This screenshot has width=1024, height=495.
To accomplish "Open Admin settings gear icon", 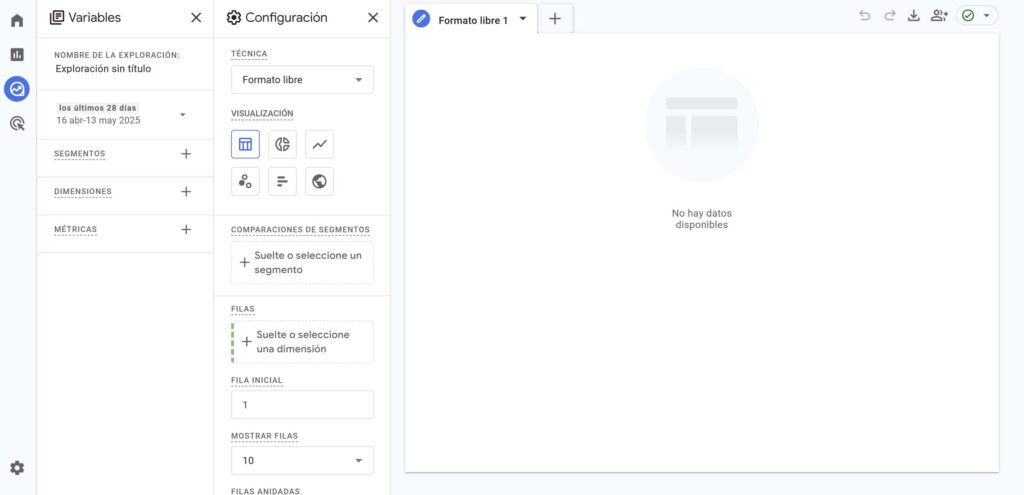I will click(17, 468).
